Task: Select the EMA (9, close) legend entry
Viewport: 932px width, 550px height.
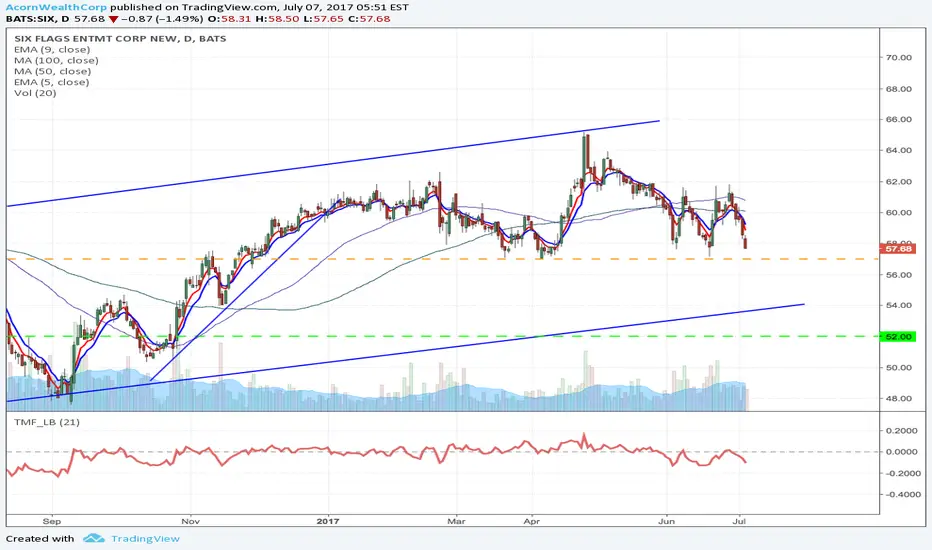Action: [52, 49]
